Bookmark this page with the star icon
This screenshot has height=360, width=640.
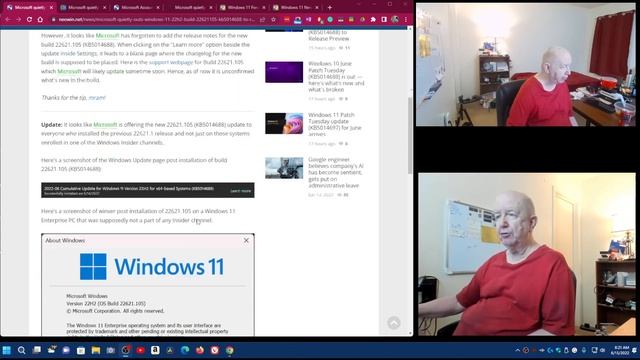pyautogui.click(x=273, y=19)
